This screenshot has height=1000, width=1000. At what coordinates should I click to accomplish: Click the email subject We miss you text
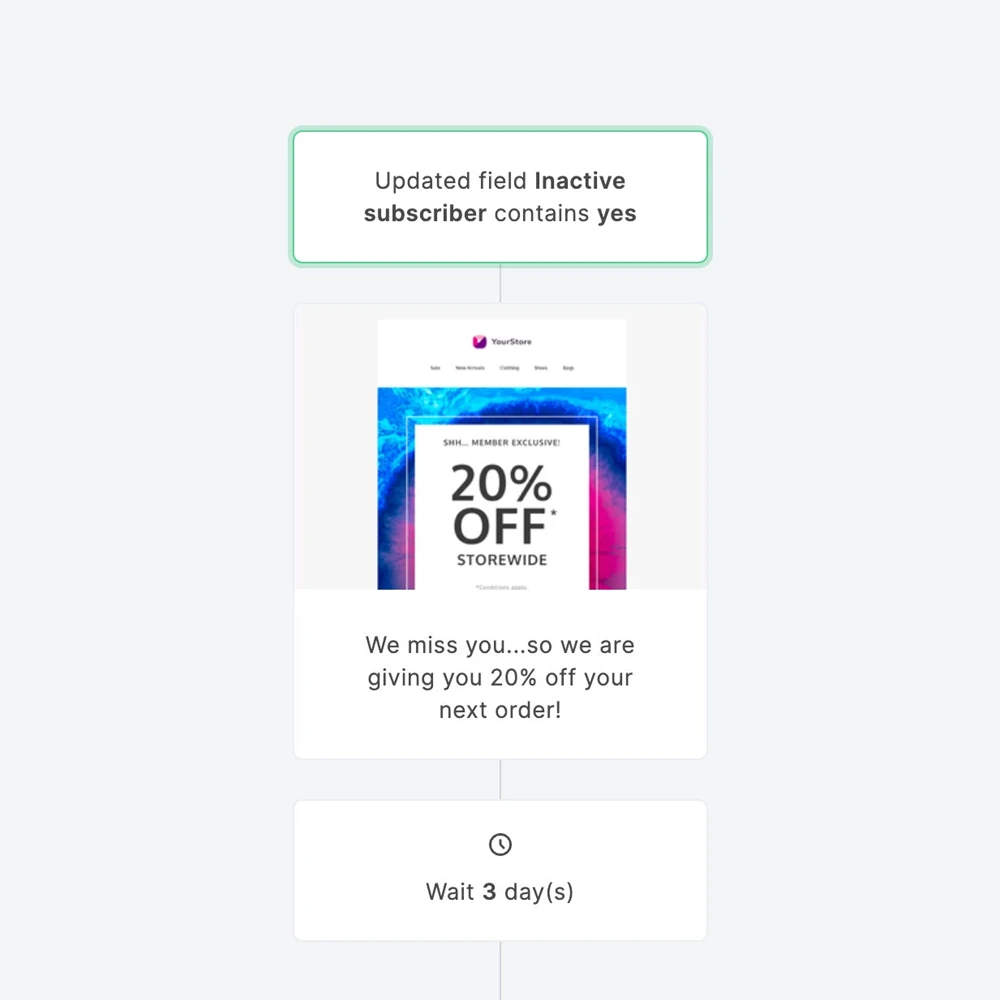(x=500, y=677)
